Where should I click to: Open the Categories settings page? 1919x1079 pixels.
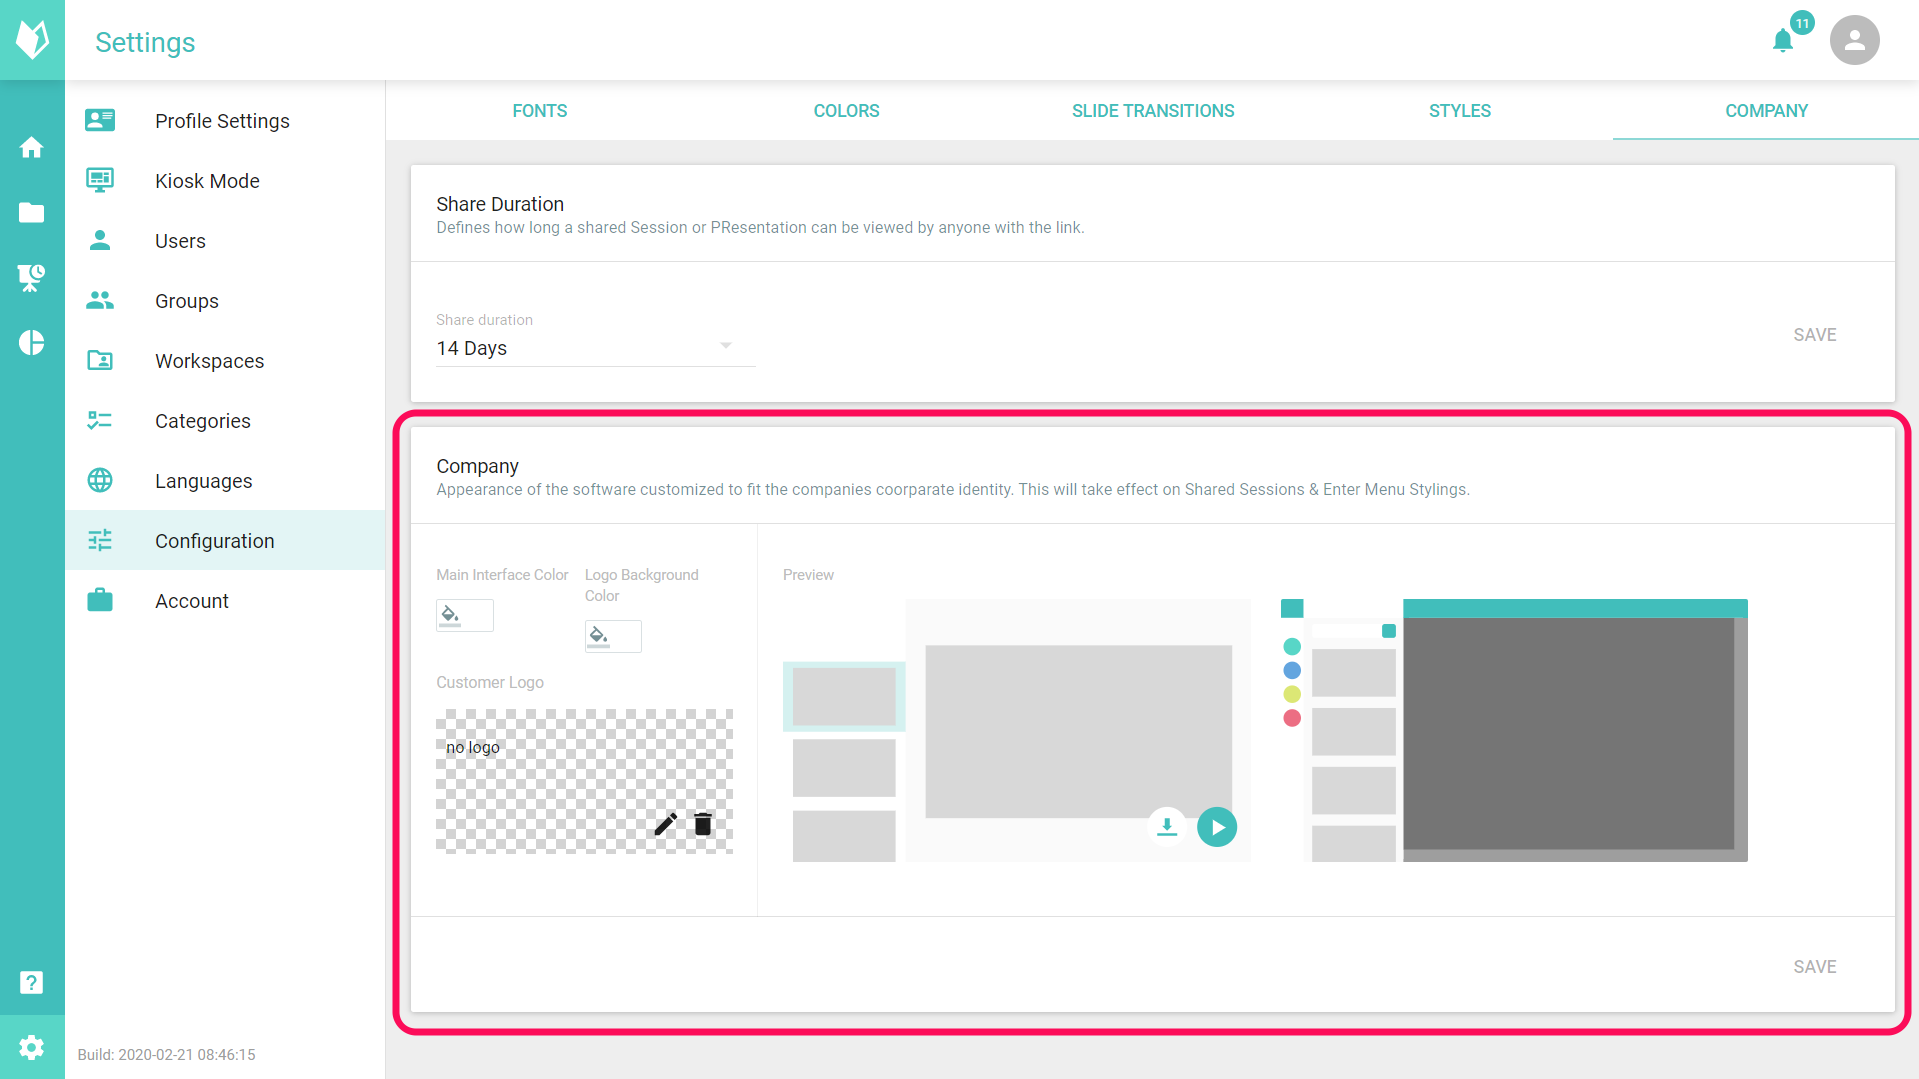coord(226,420)
